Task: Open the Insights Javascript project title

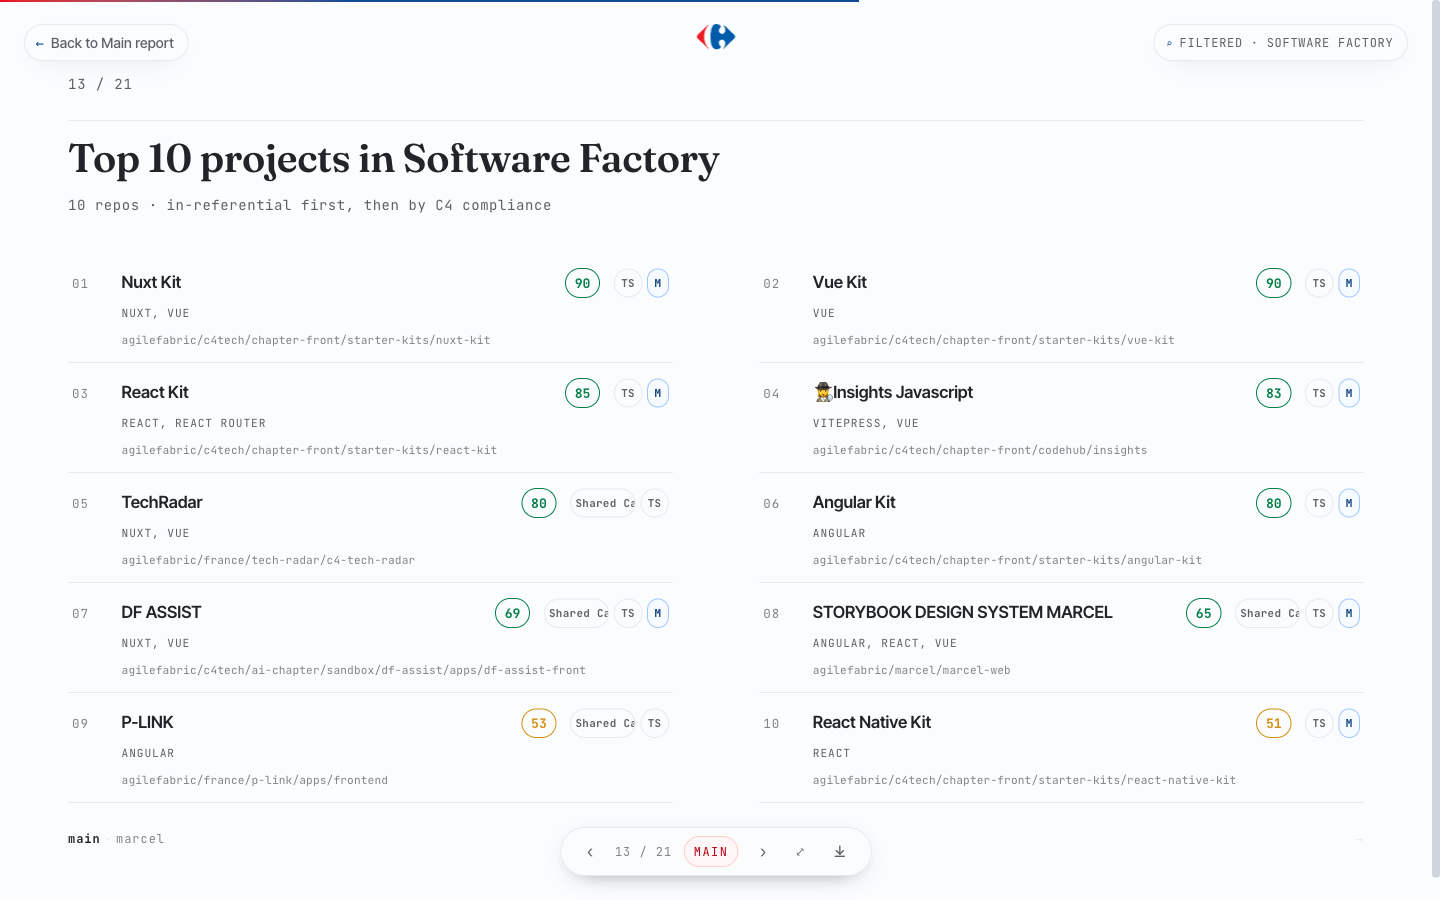Action: 893,392
